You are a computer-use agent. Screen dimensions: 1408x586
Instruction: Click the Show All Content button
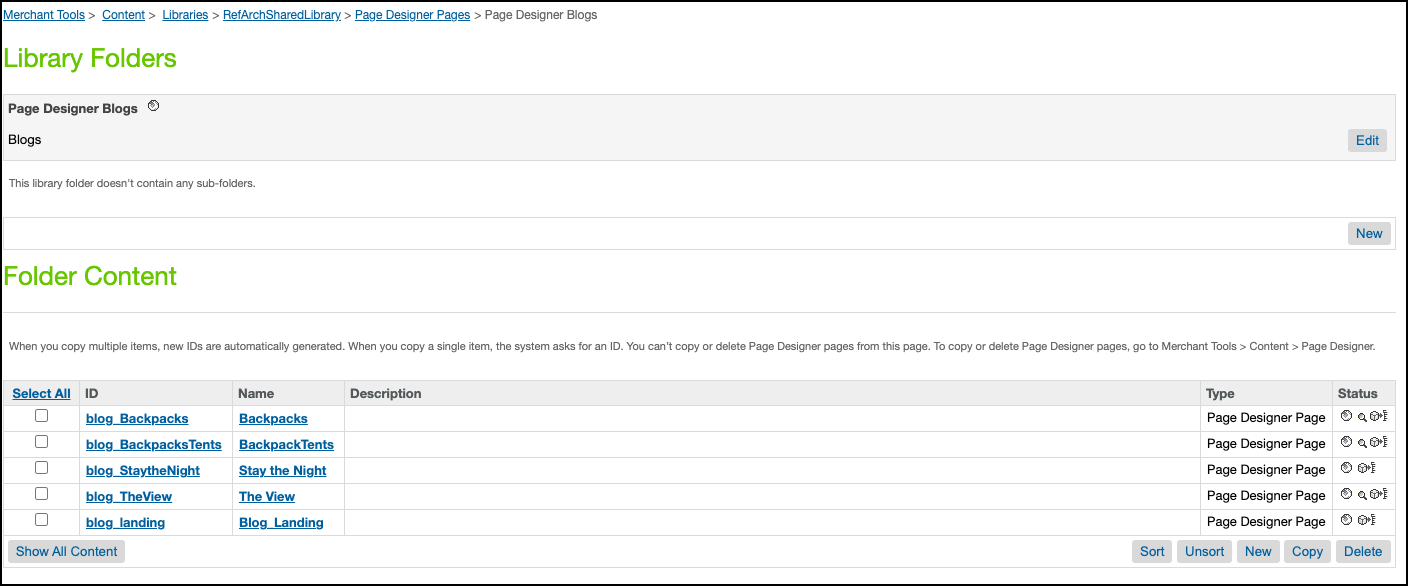(x=66, y=551)
